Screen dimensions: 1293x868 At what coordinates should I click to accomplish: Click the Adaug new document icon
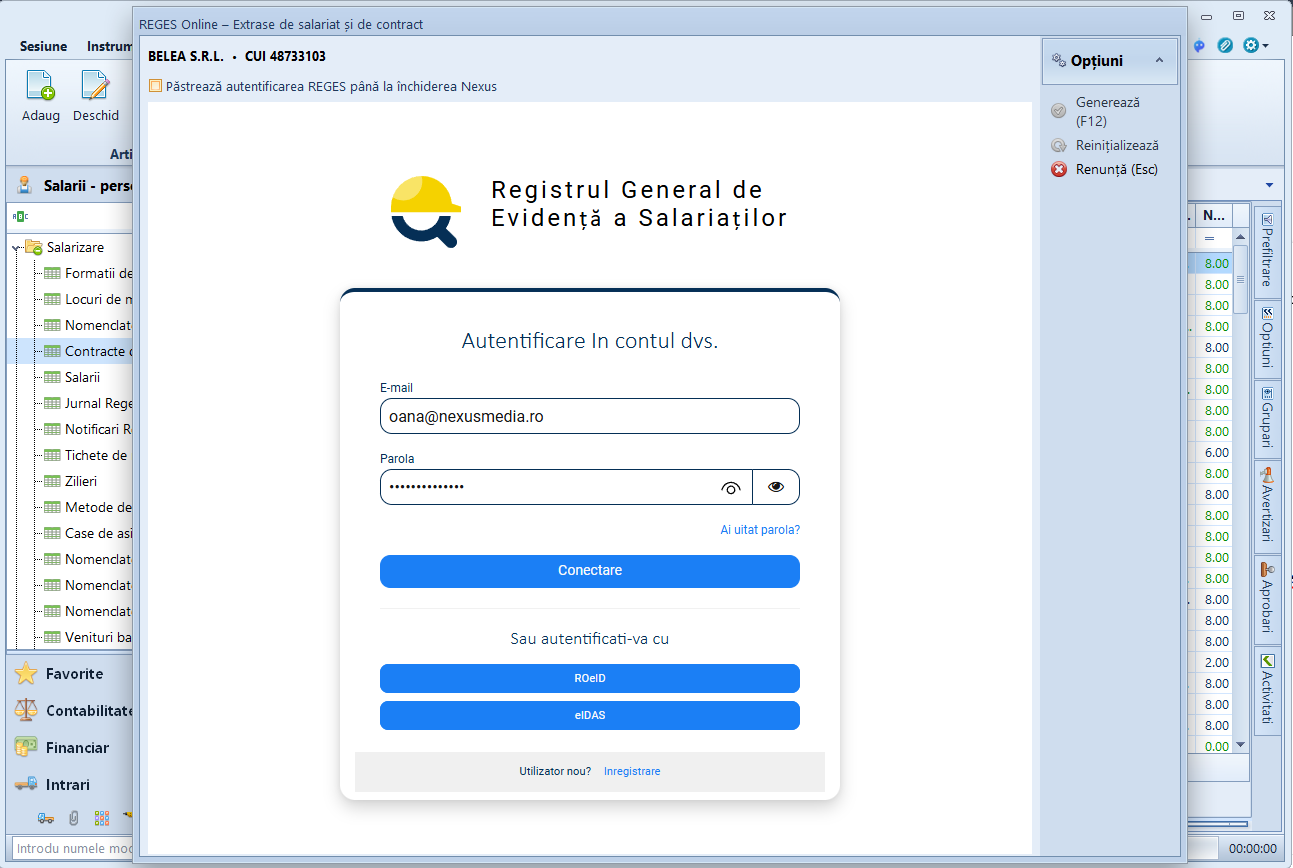click(41, 86)
